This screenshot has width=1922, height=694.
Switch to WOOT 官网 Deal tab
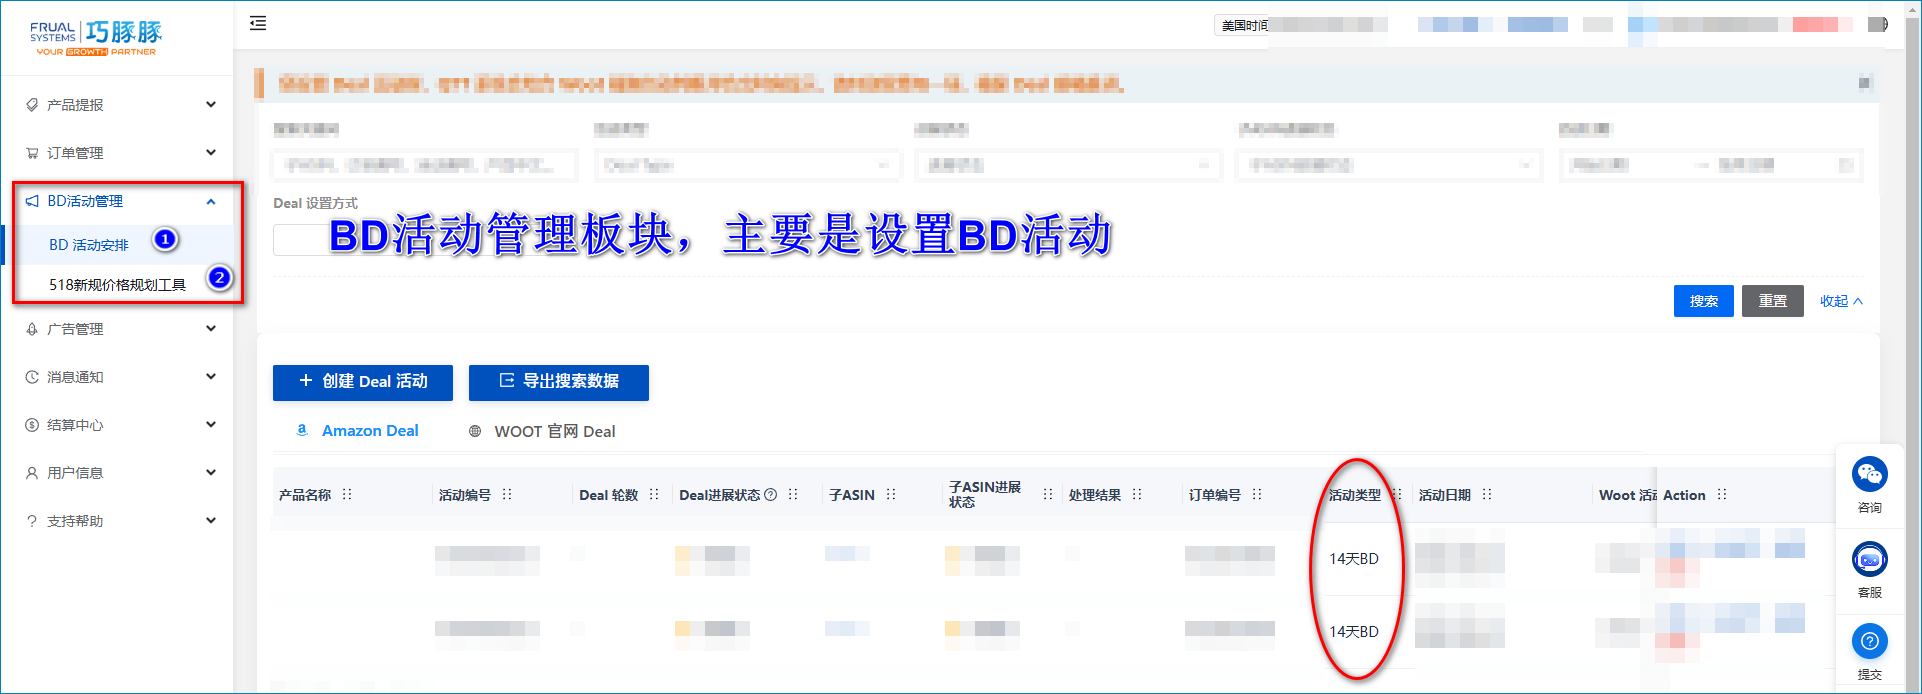pyautogui.click(x=542, y=431)
